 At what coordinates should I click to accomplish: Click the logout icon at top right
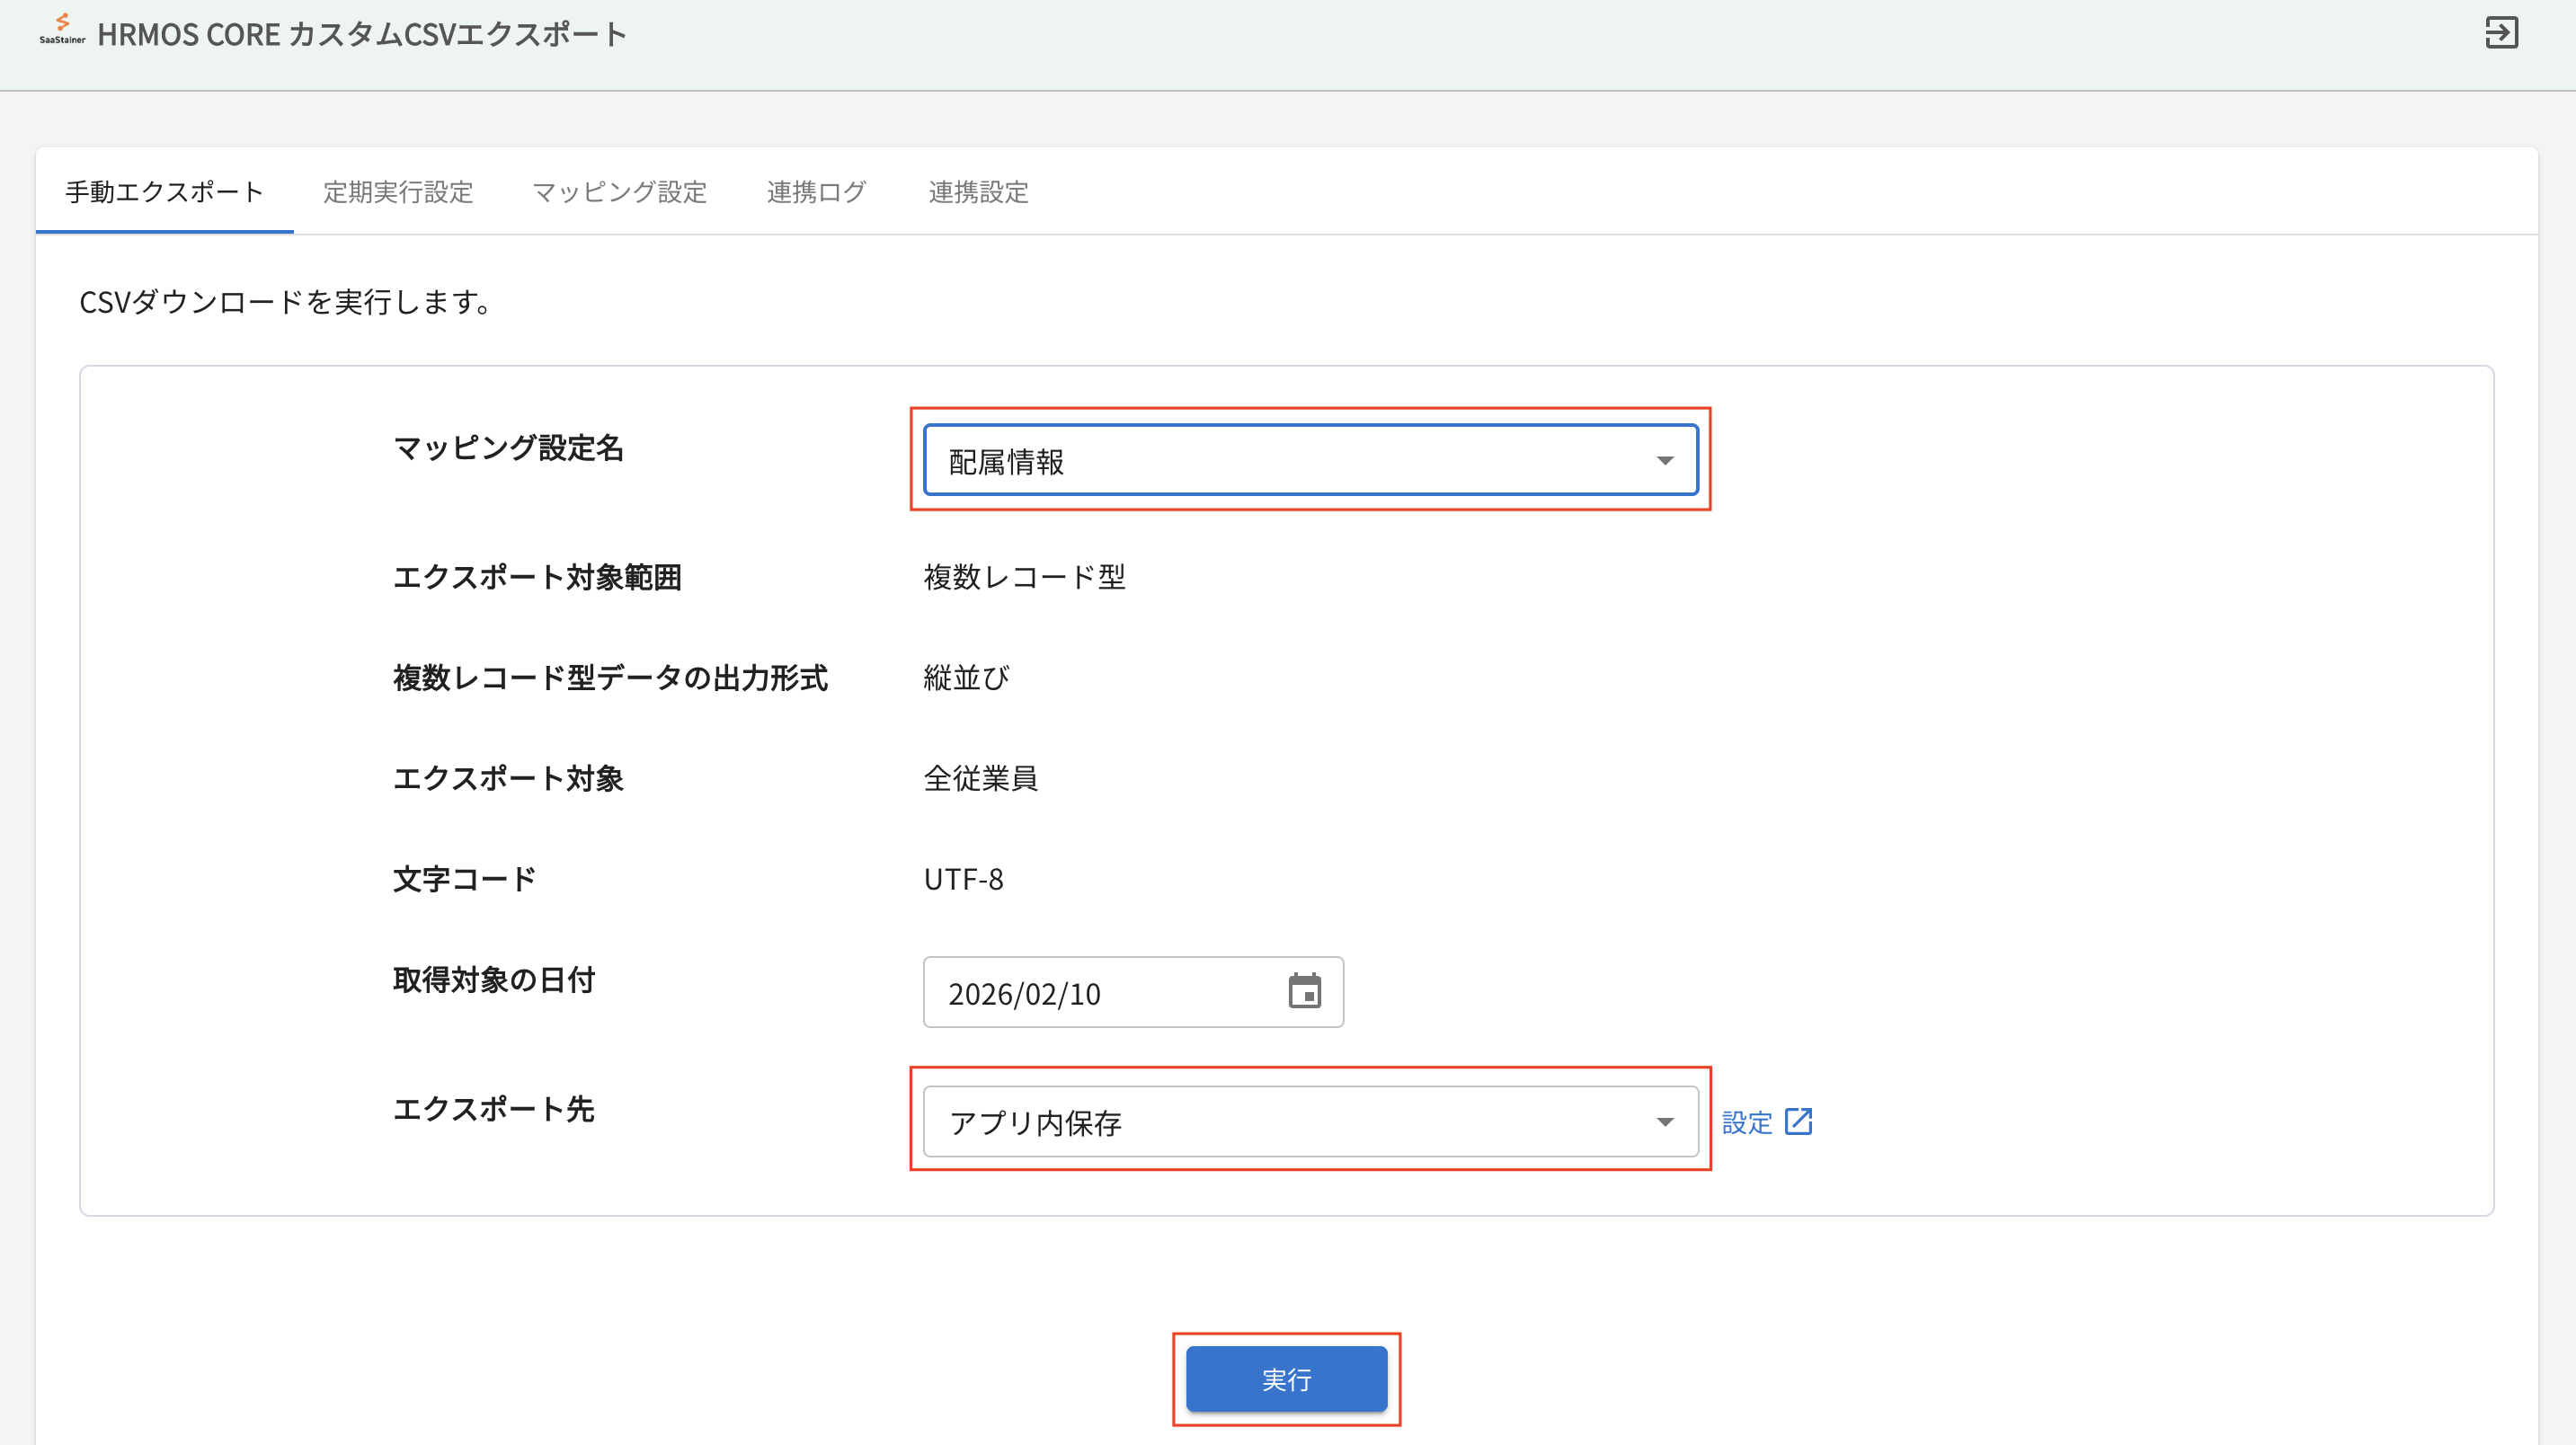[x=2501, y=33]
